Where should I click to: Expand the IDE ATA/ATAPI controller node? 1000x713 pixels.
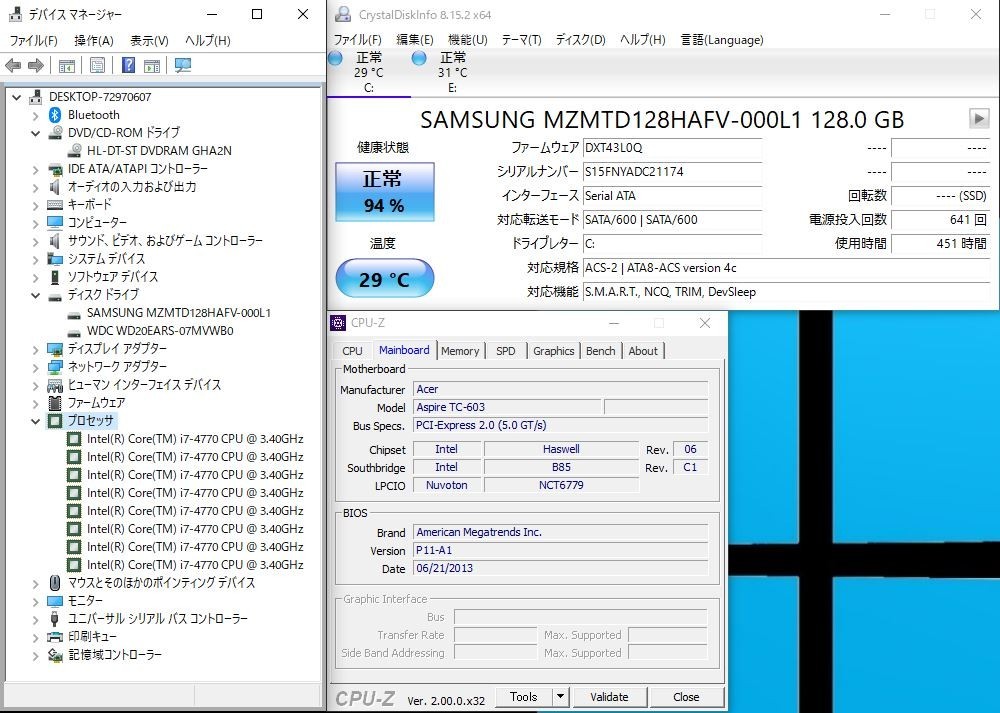36,170
